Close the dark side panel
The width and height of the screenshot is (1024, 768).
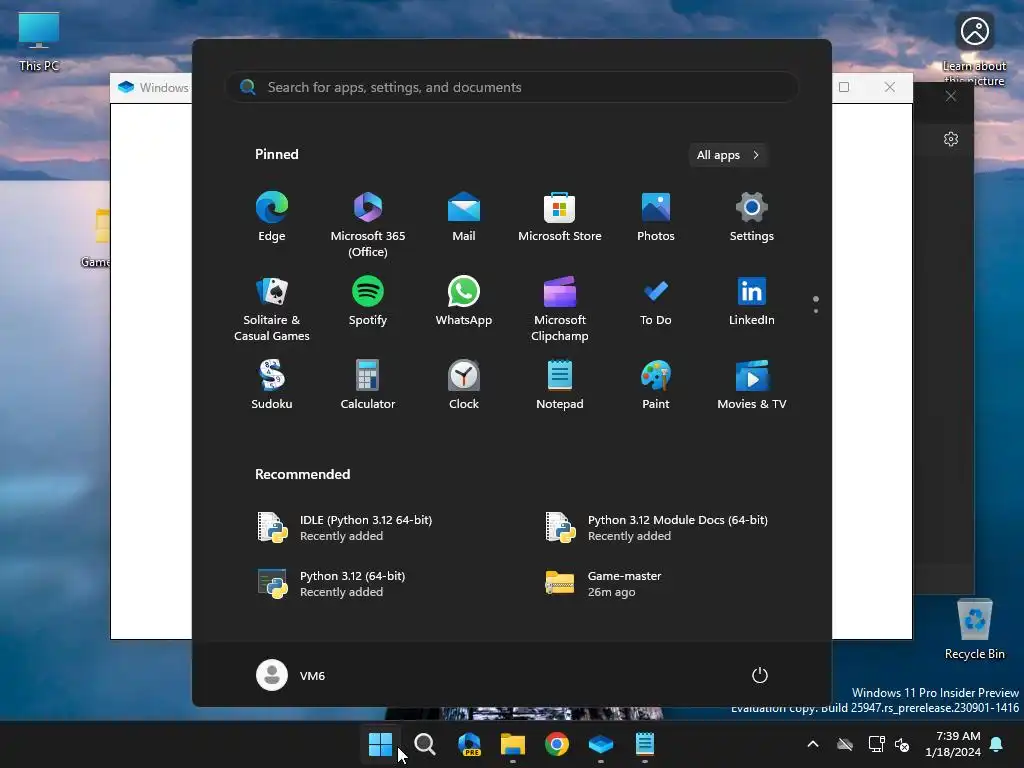pyautogui.click(x=951, y=96)
